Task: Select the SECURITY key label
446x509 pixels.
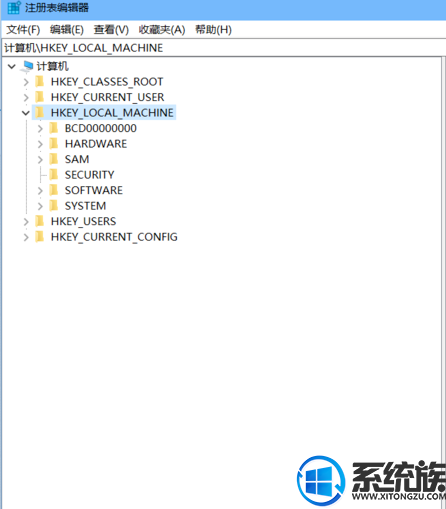Action: click(90, 175)
